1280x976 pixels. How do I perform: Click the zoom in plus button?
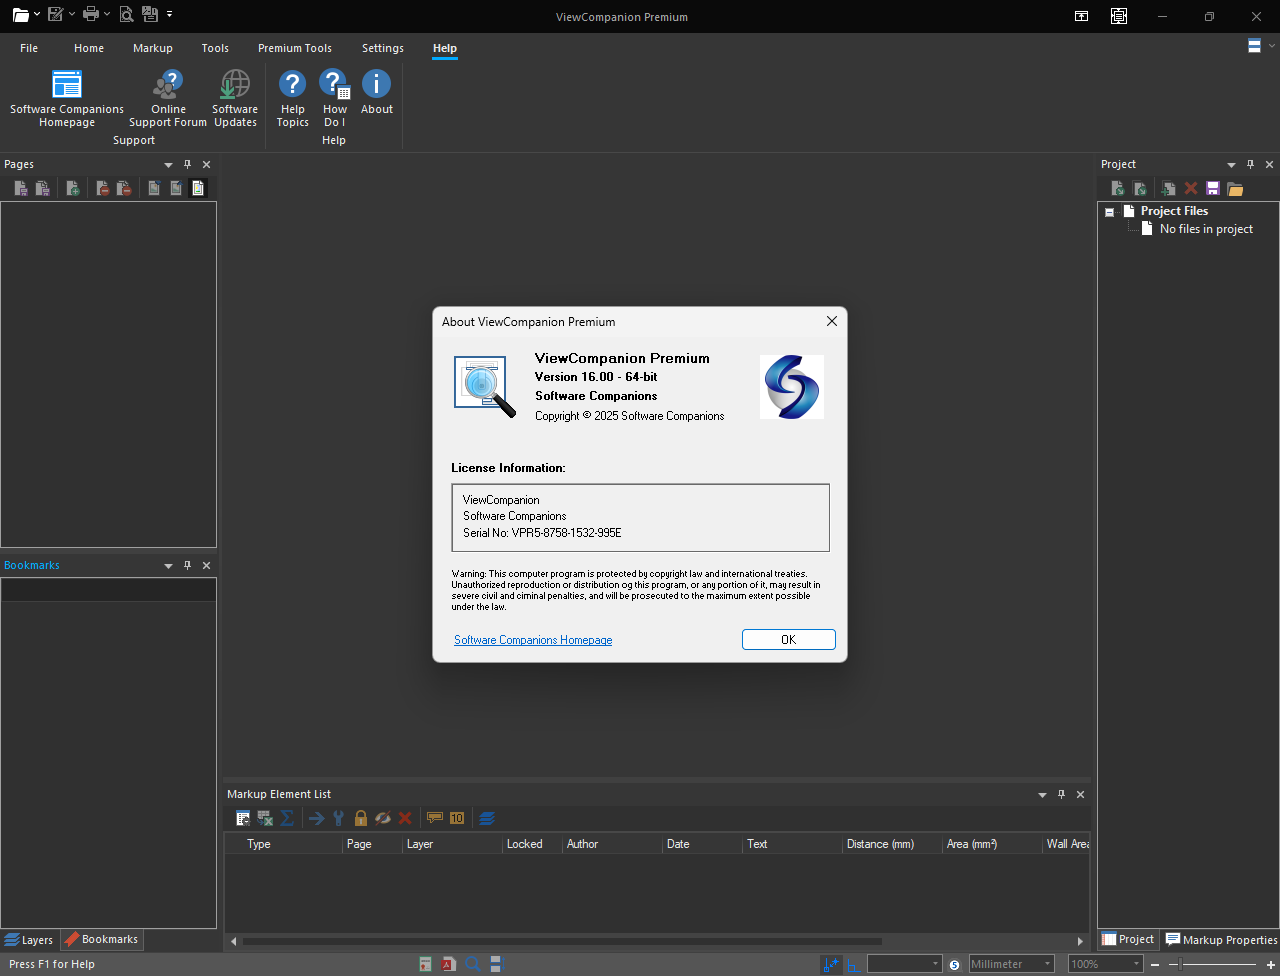tap(1269, 964)
